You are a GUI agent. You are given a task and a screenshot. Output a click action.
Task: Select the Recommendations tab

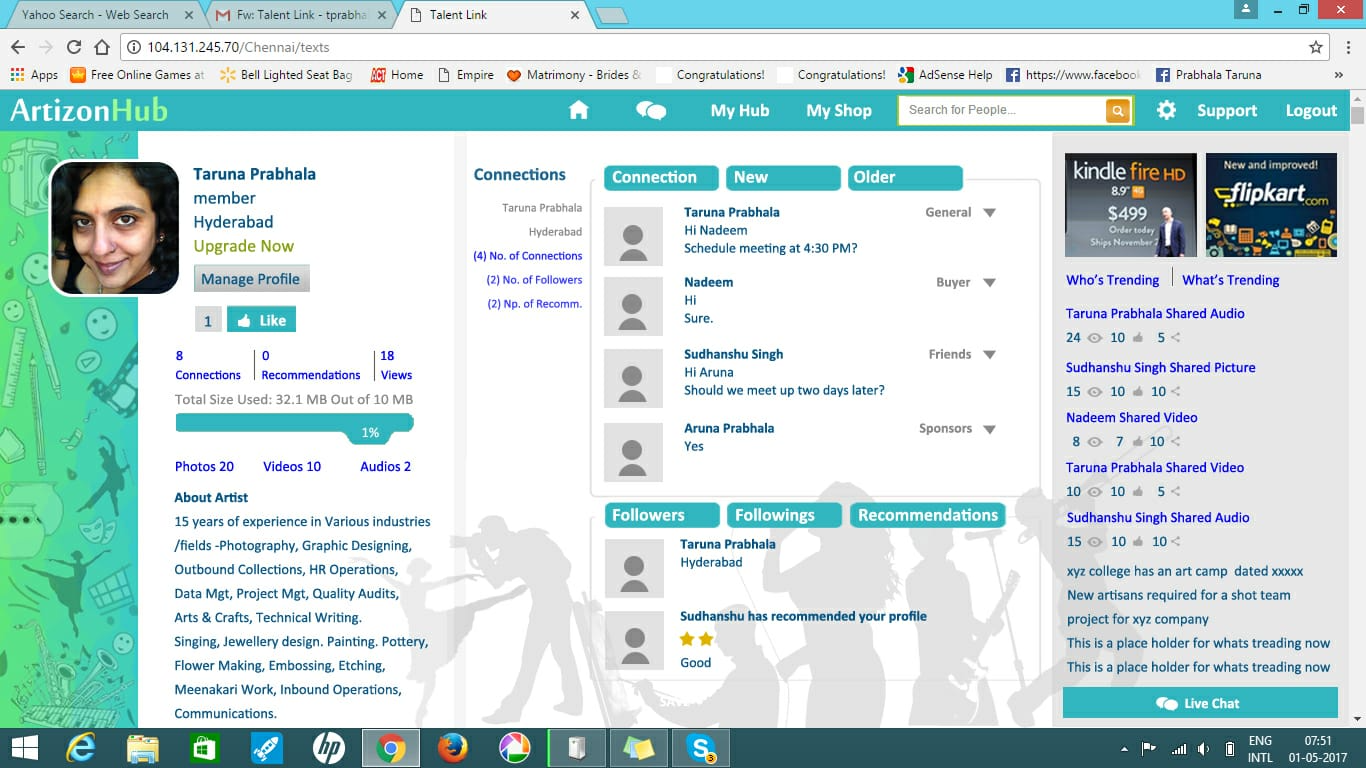927,515
